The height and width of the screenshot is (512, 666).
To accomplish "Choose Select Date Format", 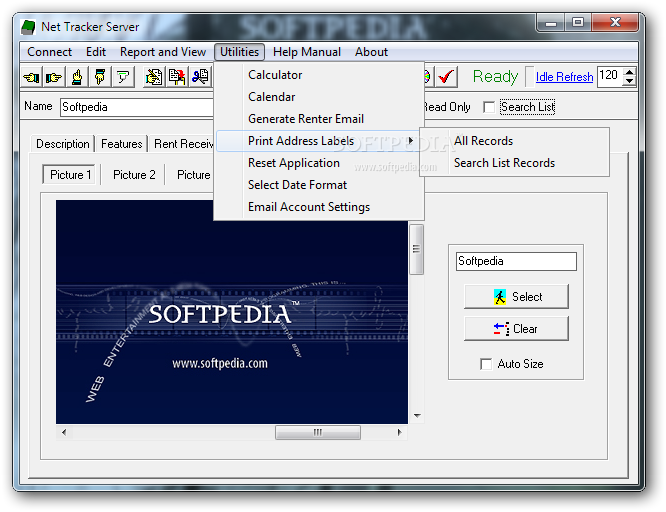I will (x=319, y=185).
